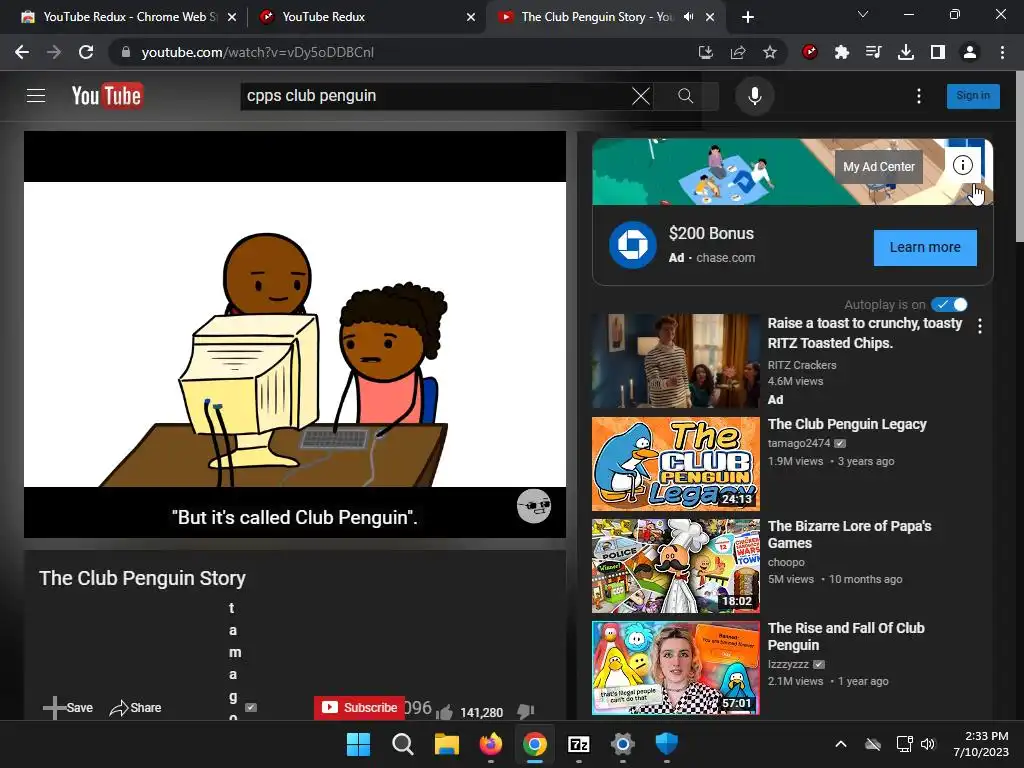This screenshot has width=1024, height=768.
Task: Share this page icon in address bar
Action: pos(738,52)
